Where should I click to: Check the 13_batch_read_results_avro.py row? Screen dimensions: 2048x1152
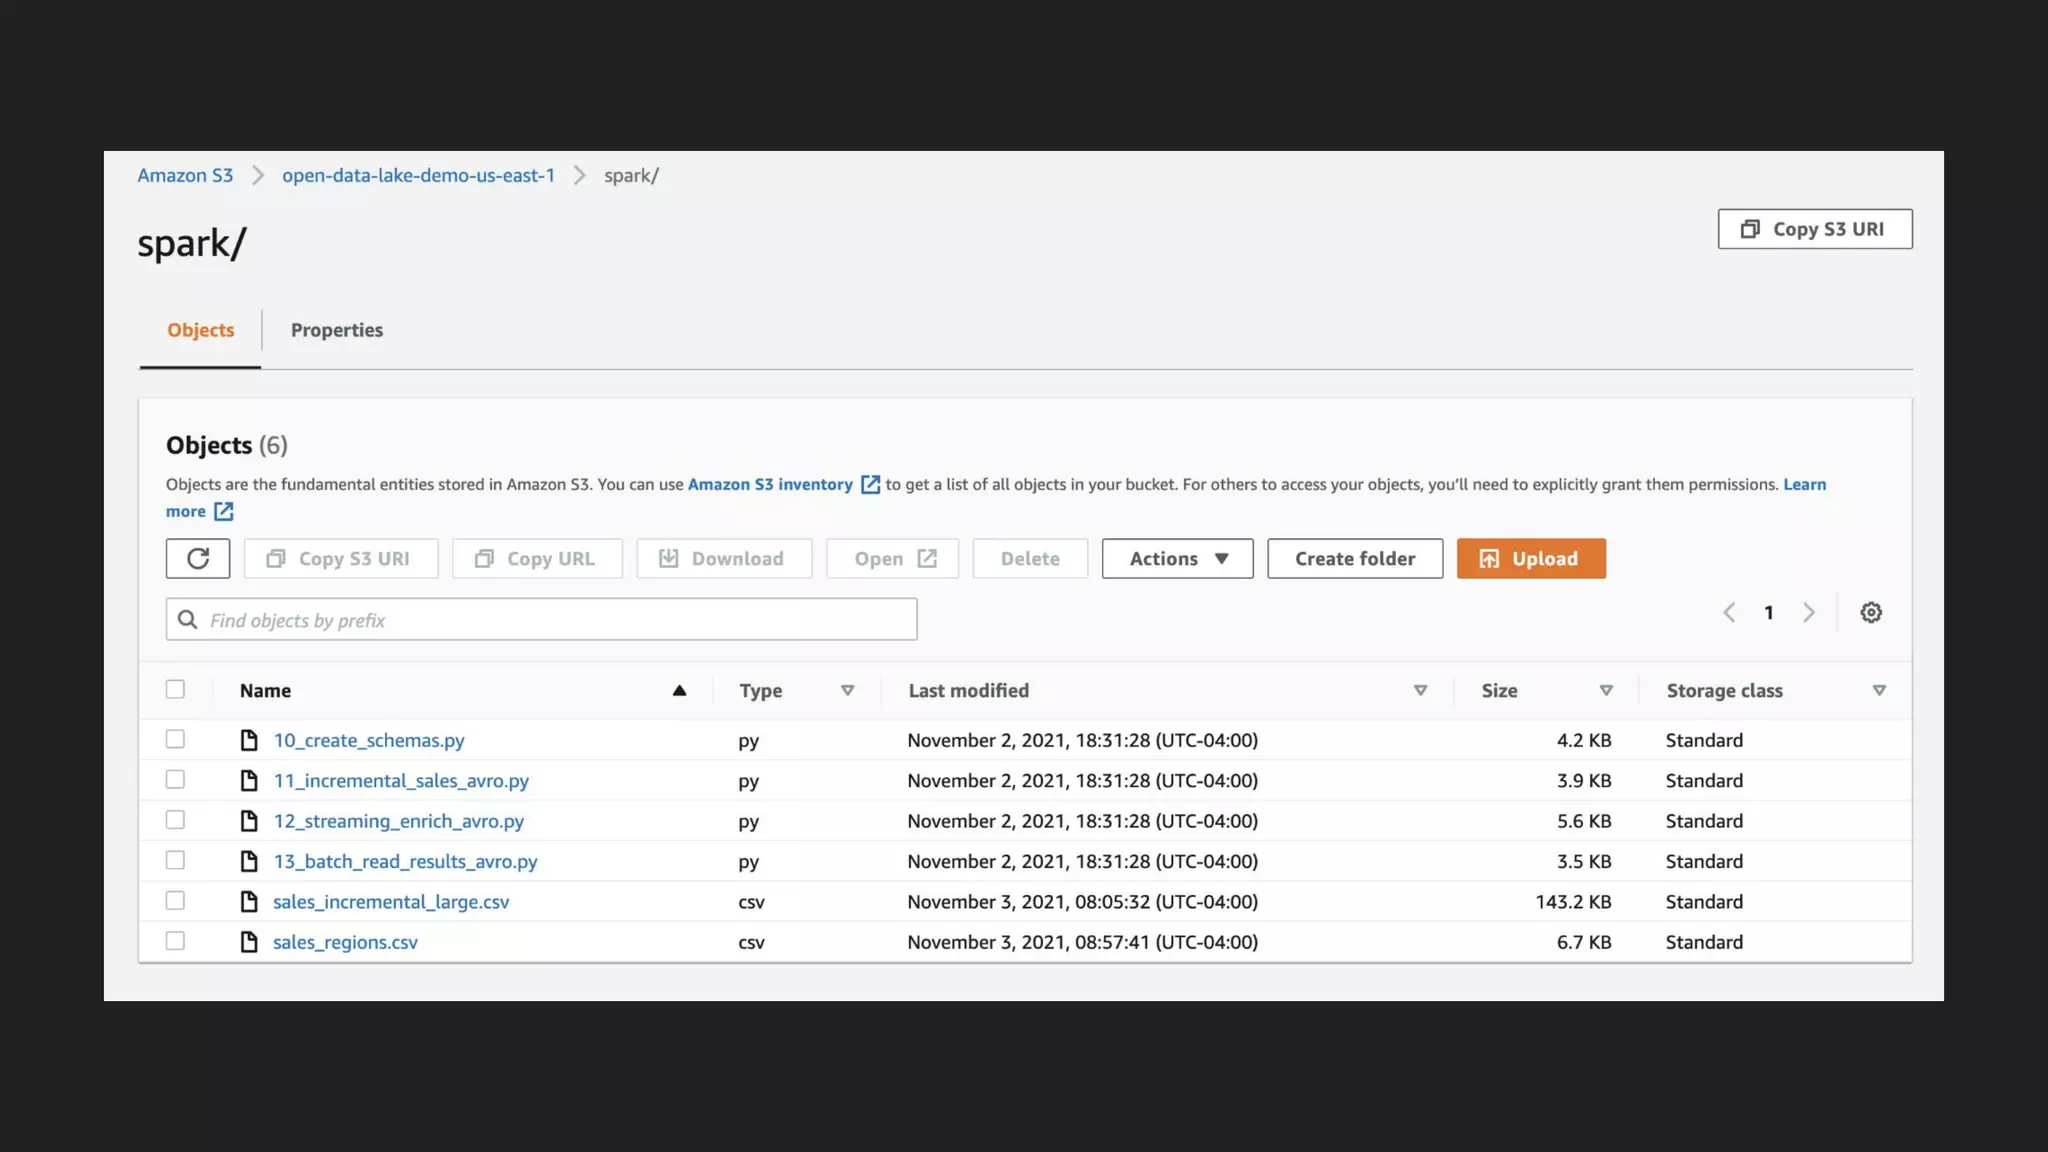[175, 860]
